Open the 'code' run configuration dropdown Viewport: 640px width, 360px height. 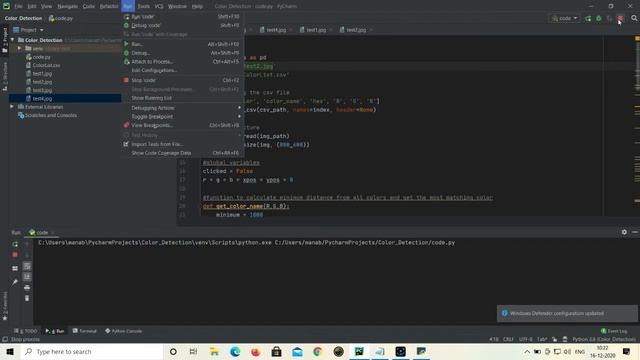pyautogui.click(x=565, y=18)
